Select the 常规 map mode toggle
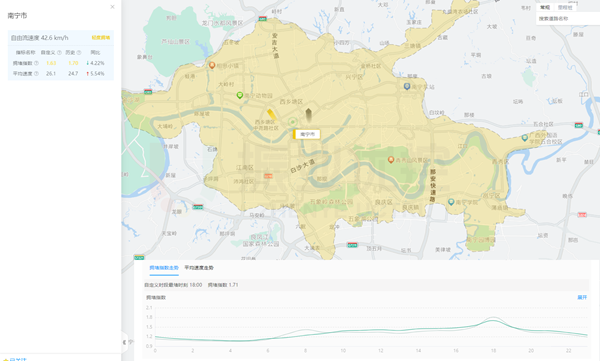The height and width of the screenshot is (361, 600). click(545, 7)
